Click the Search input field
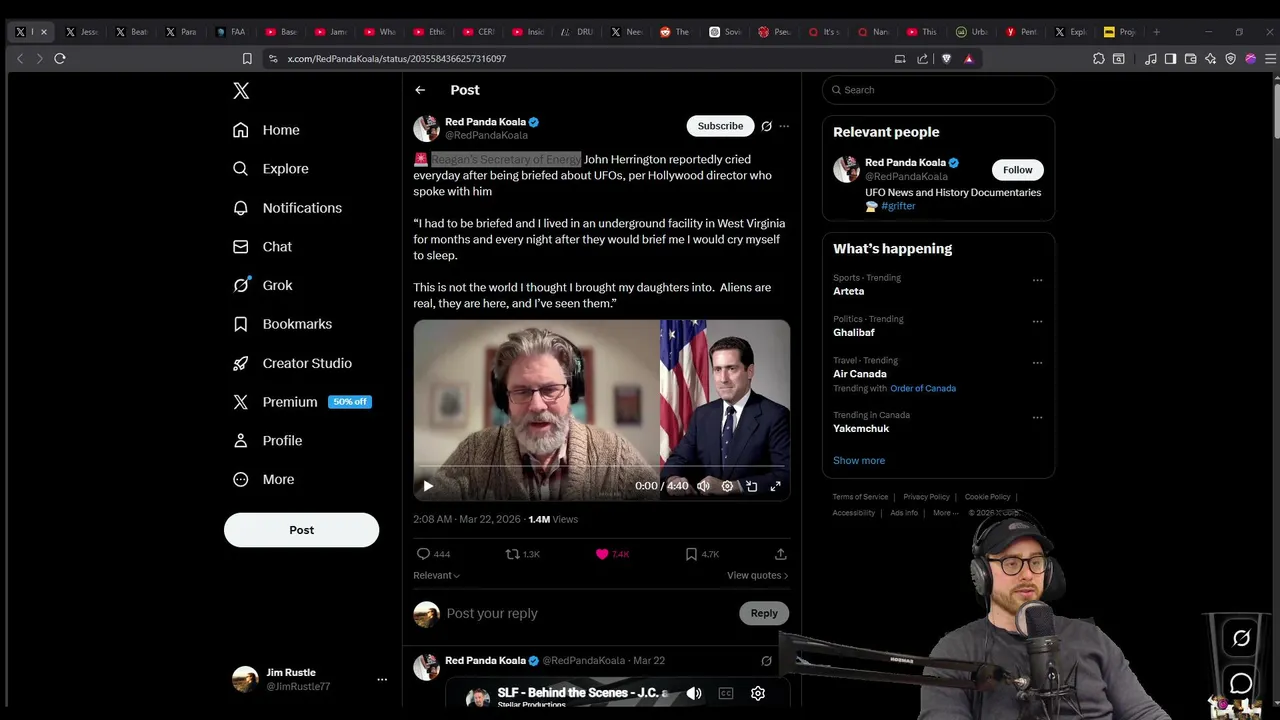Viewport: 1280px width, 720px height. (938, 90)
